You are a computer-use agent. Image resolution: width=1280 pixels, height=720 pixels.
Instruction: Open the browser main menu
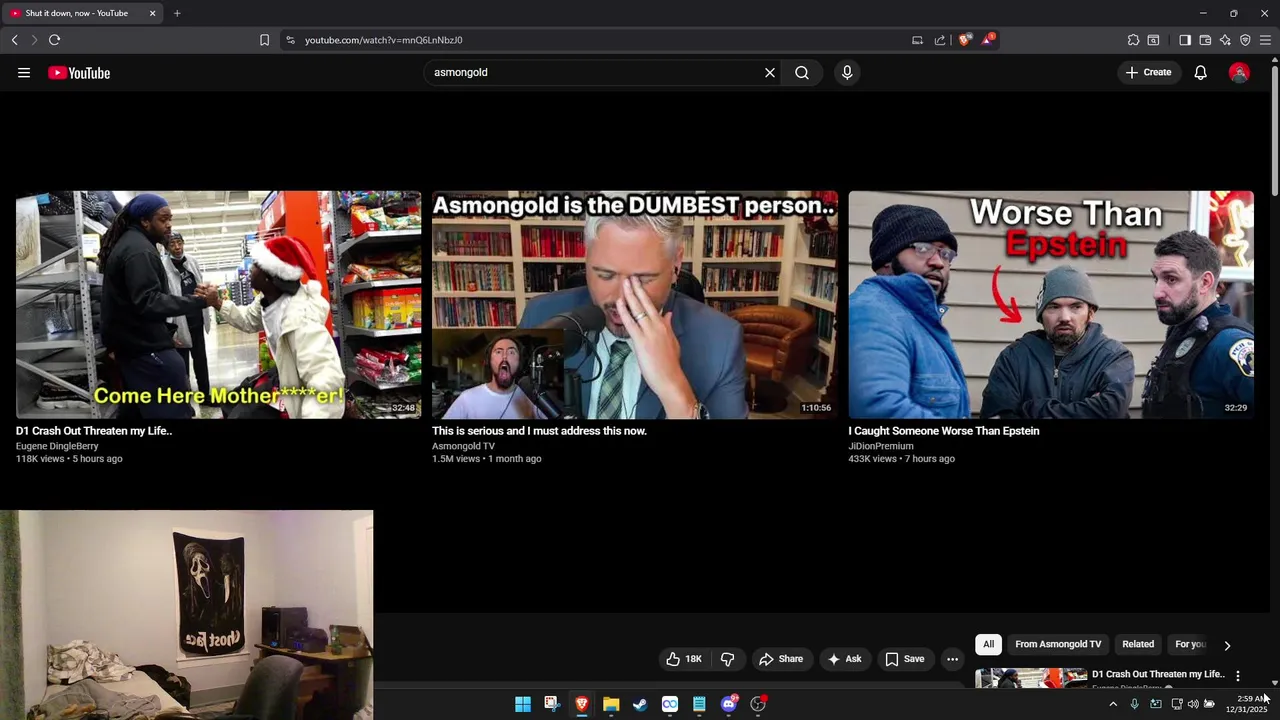pos(1265,40)
